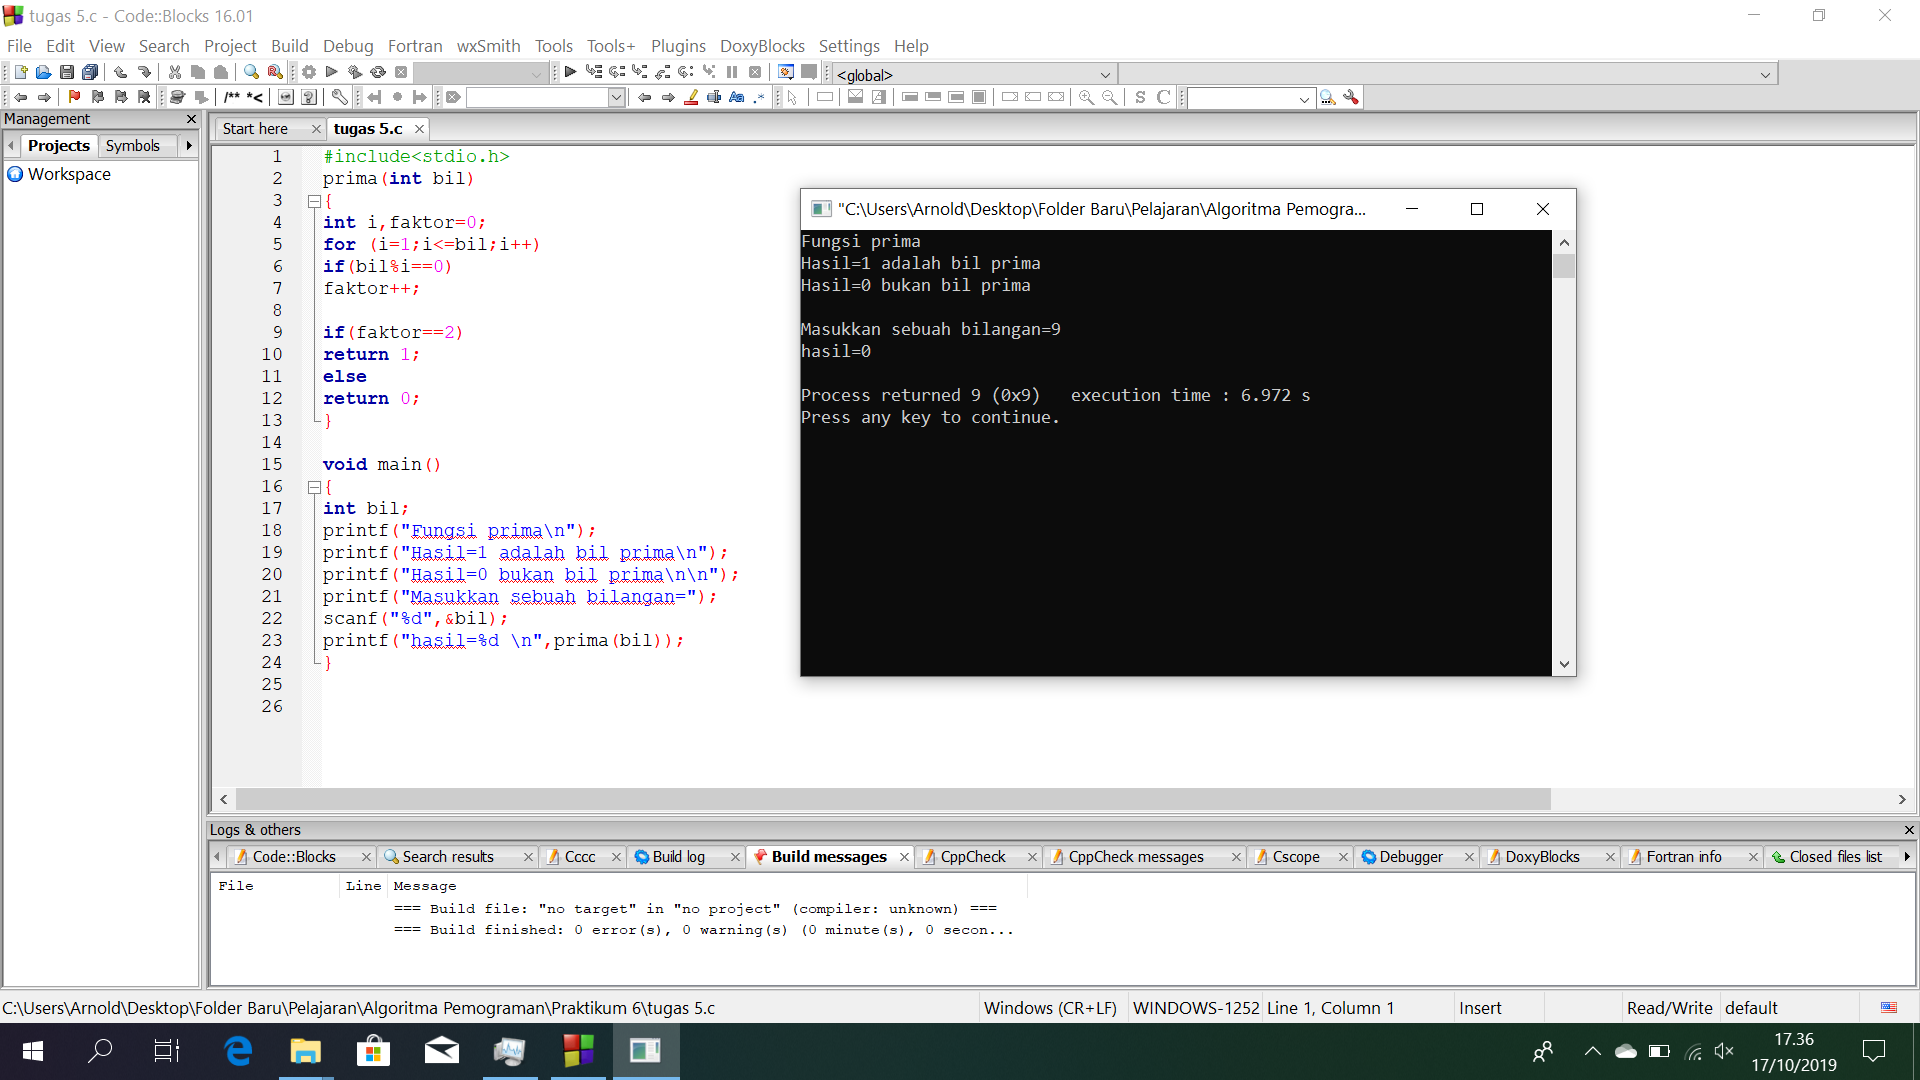The width and height of the screenshot is (1920, 1080).
Task: Toggle the bookmark with the red flag icon
Action: click(74, 97)
